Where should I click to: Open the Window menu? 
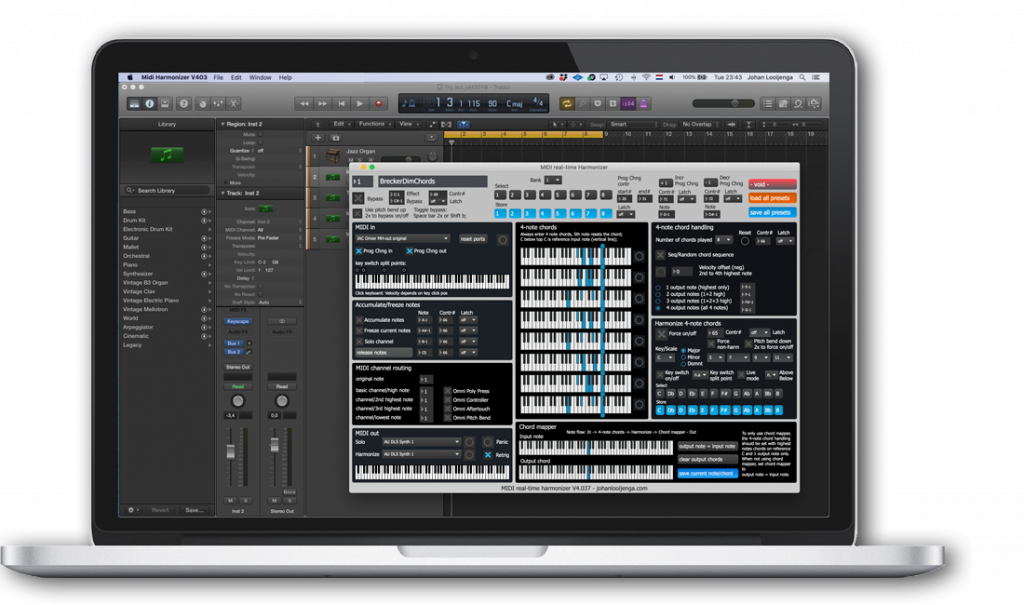pos(260,77)
